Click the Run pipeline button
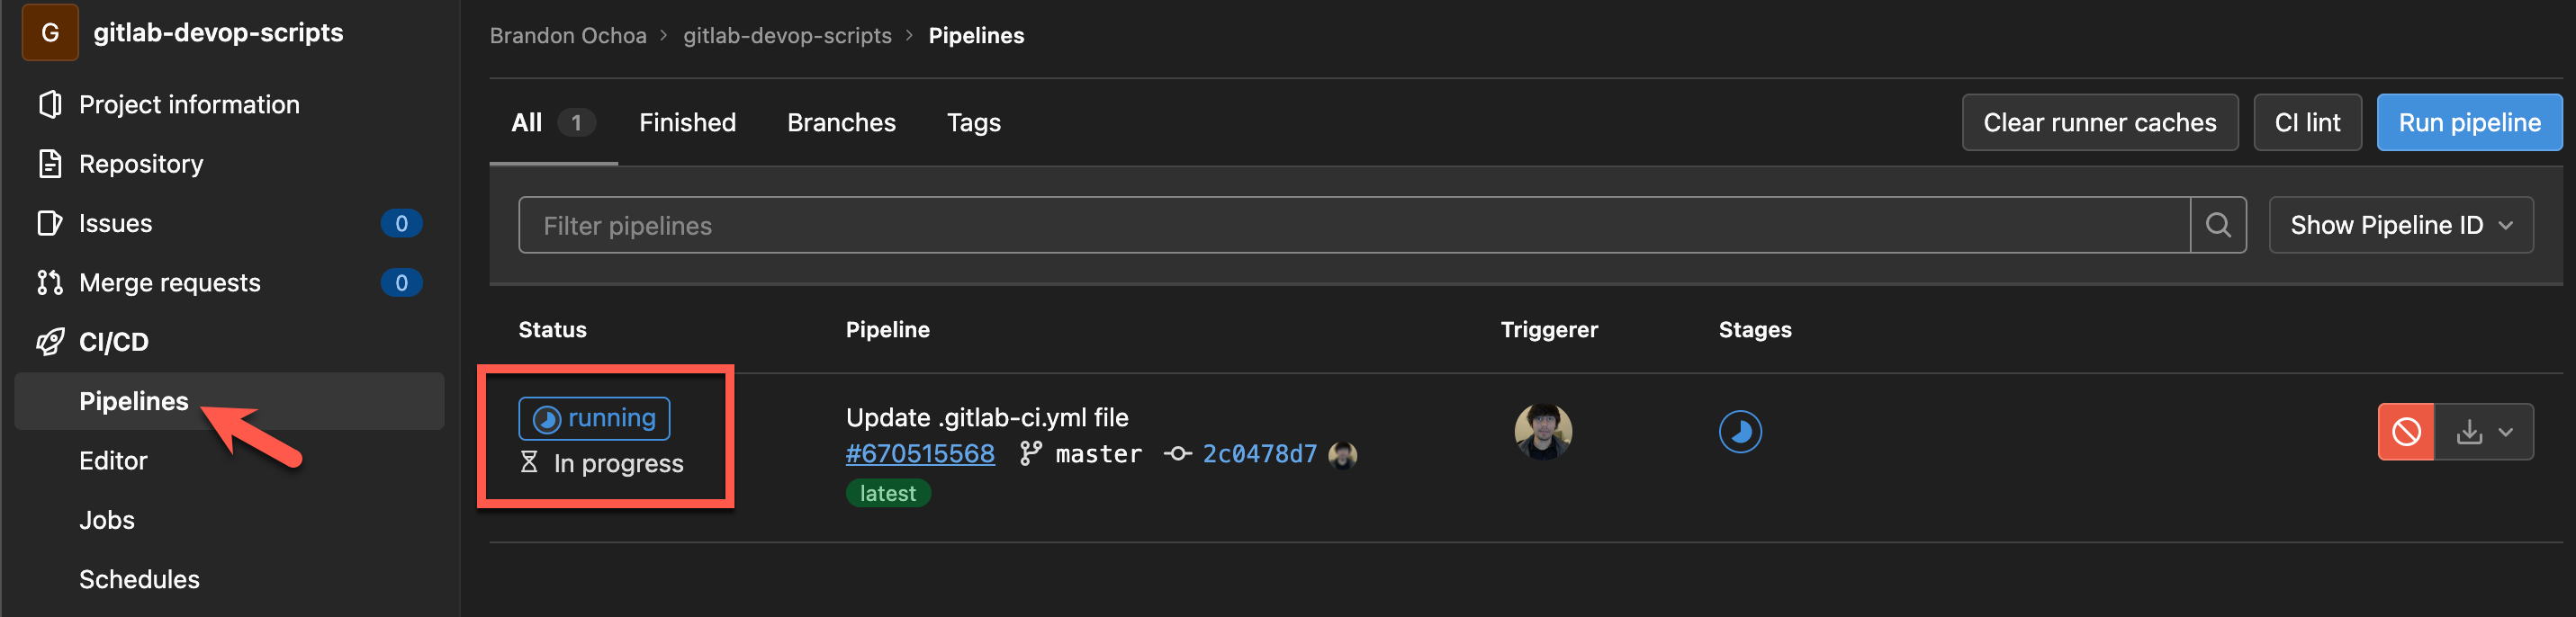Screen dimensions: 2576x617 pos(2469,122)
